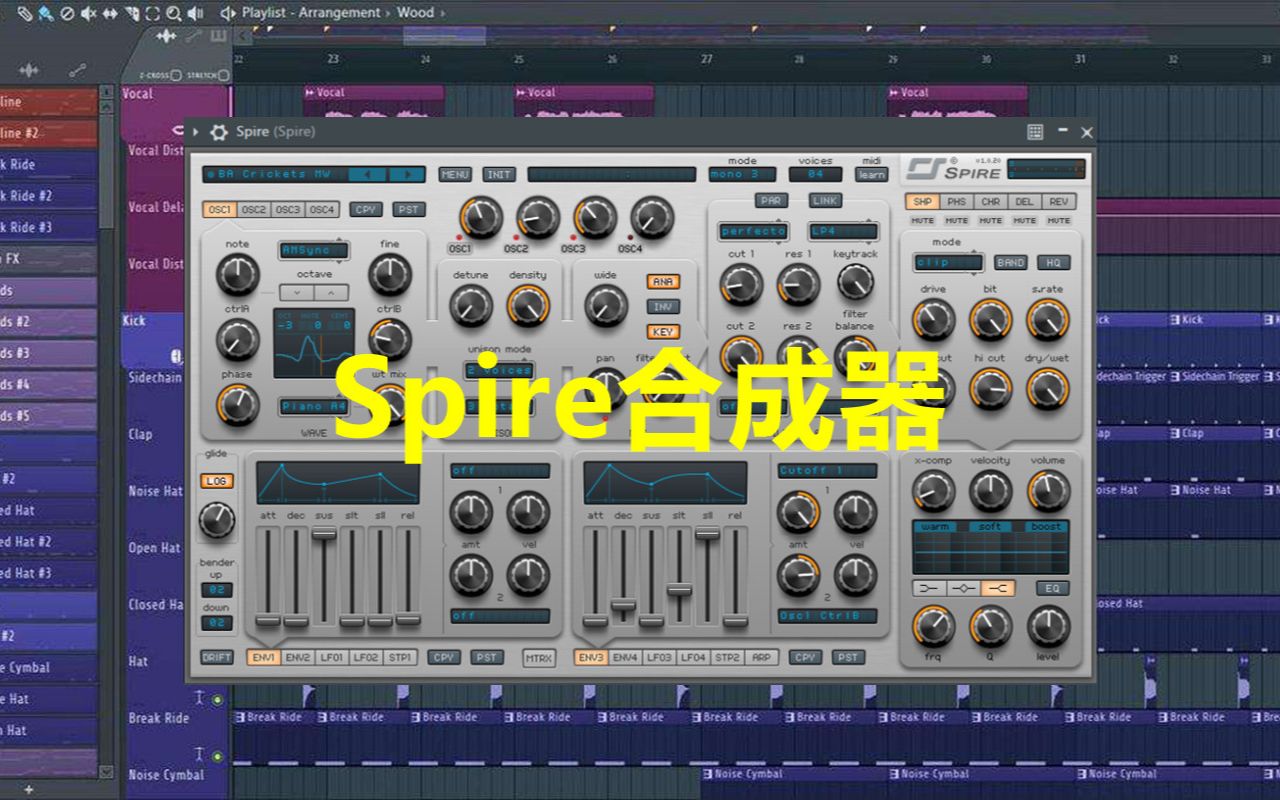Image resolution: width=1280 pixels, height=800 pixels.
Task: Open the mode 'mono 3' dropdown
Action: (x=742, y=175)
